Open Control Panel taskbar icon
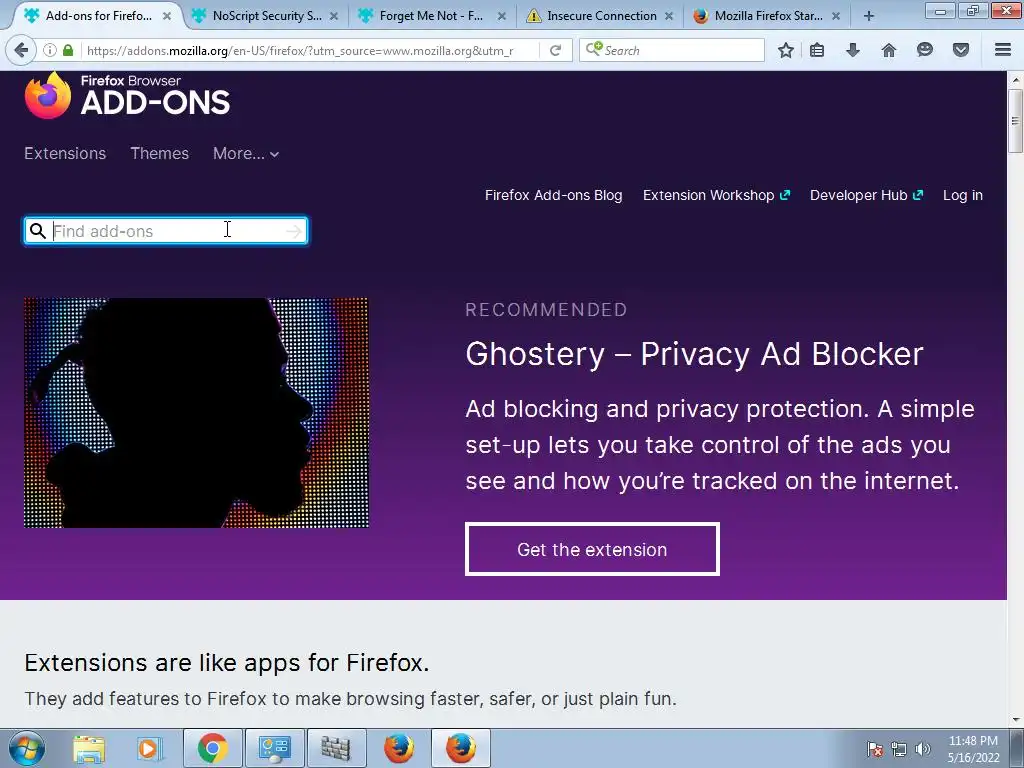Image resolution: width=1024 pixels, height=768 pixels. tap(274, 748)
